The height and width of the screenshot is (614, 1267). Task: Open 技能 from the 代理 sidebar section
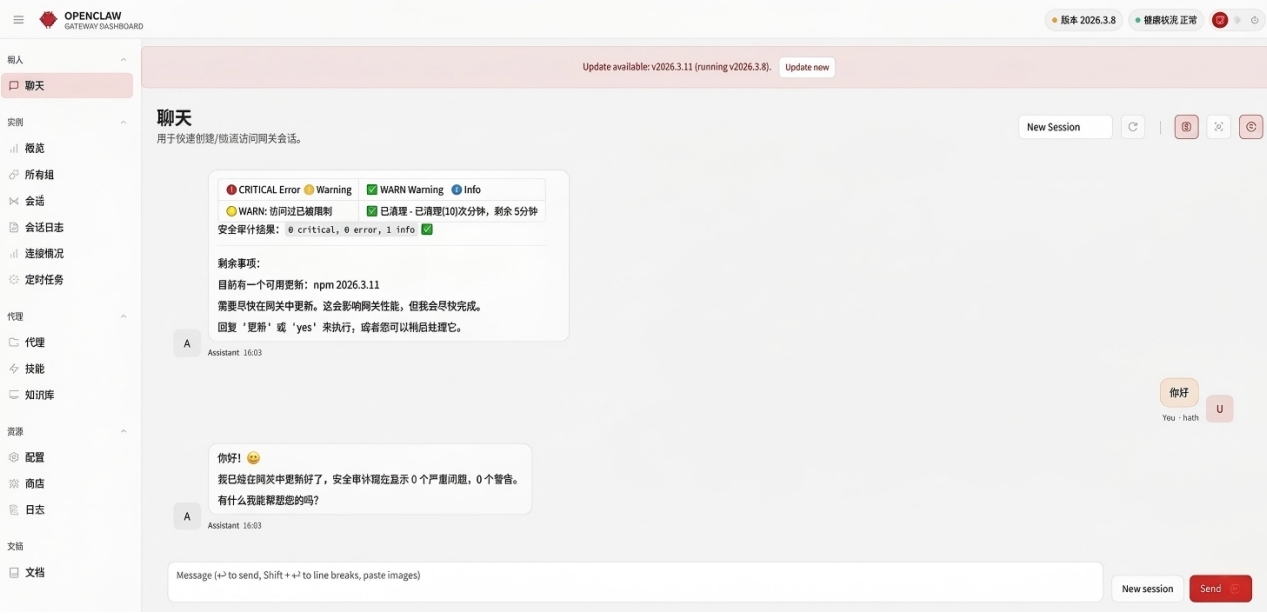tap(36, 368)
